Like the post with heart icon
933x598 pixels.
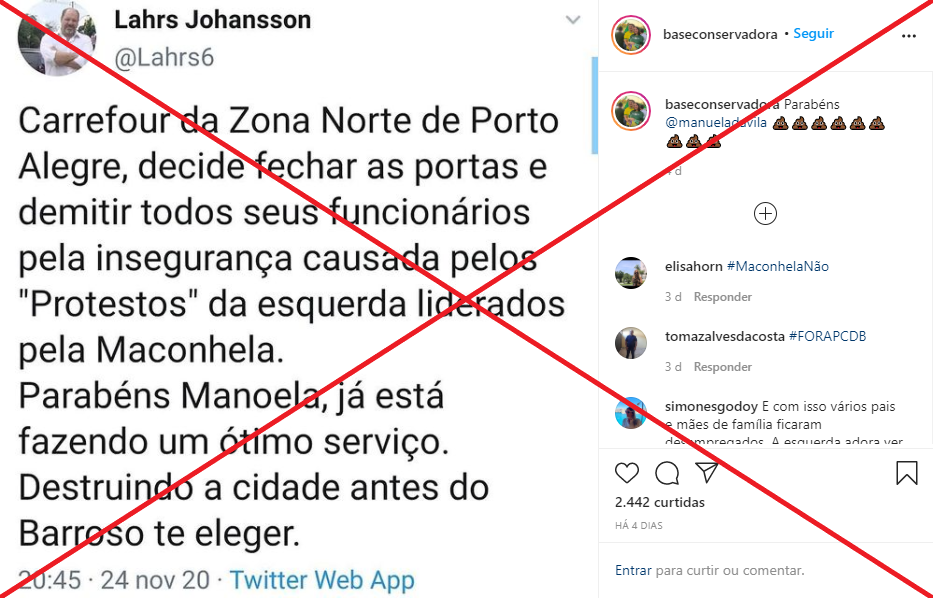[x=627, y=473]
